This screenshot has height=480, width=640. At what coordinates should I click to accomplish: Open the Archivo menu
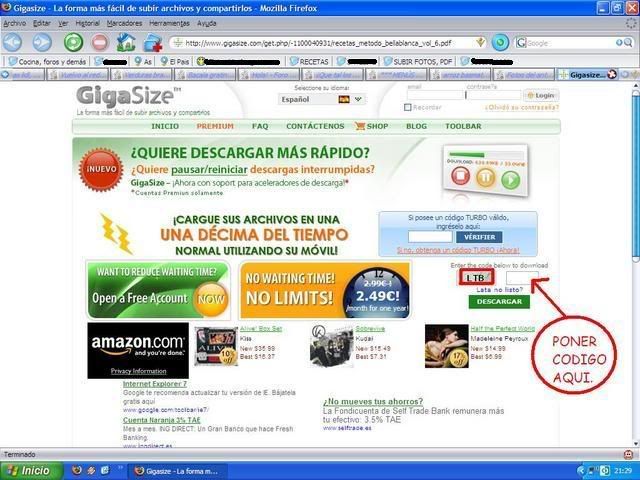tap(15, 23)
